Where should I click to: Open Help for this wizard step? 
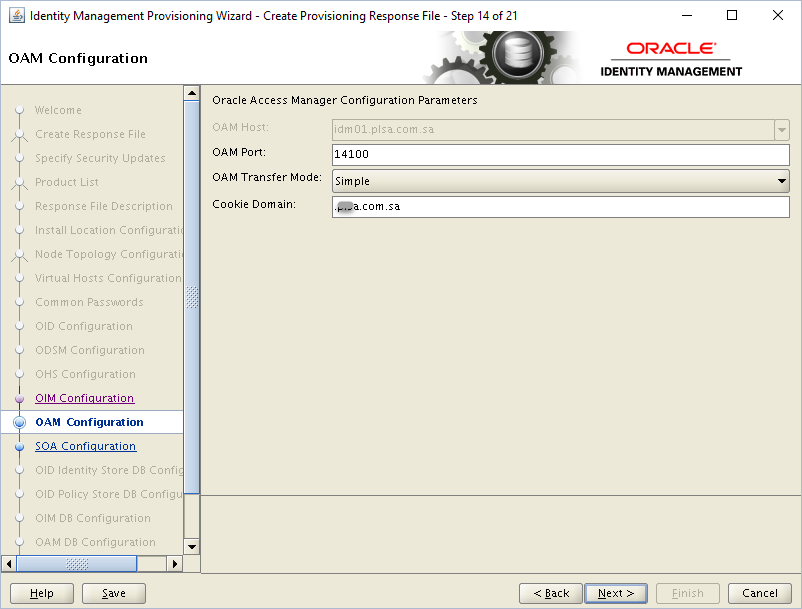(x=40, y=592)
